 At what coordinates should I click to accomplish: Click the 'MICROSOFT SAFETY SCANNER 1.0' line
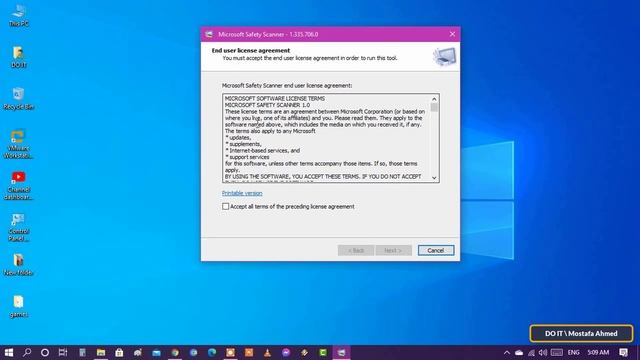coord(267,105)
